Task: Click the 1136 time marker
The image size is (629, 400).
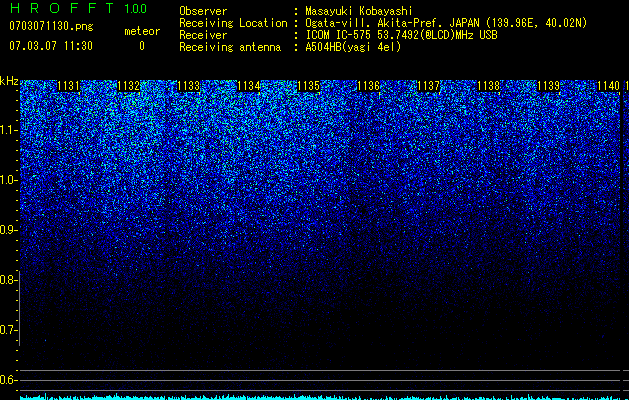Action: click(x=368, y=86)
